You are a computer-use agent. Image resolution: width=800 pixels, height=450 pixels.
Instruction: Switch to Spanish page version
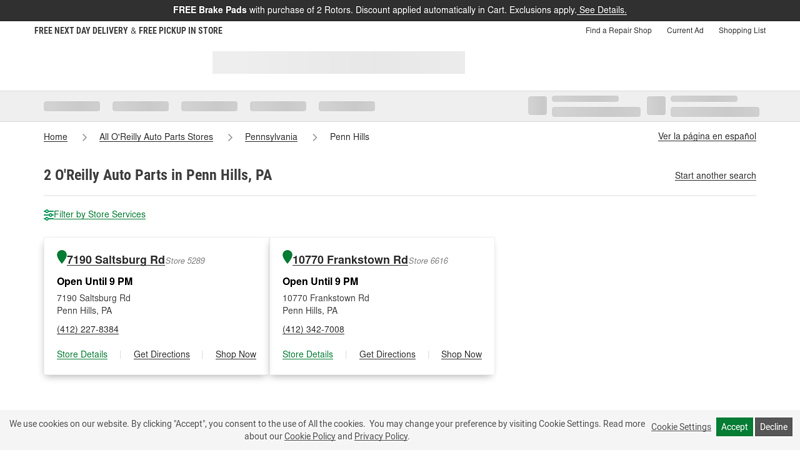pyautogui.click(x=706, y=136)
